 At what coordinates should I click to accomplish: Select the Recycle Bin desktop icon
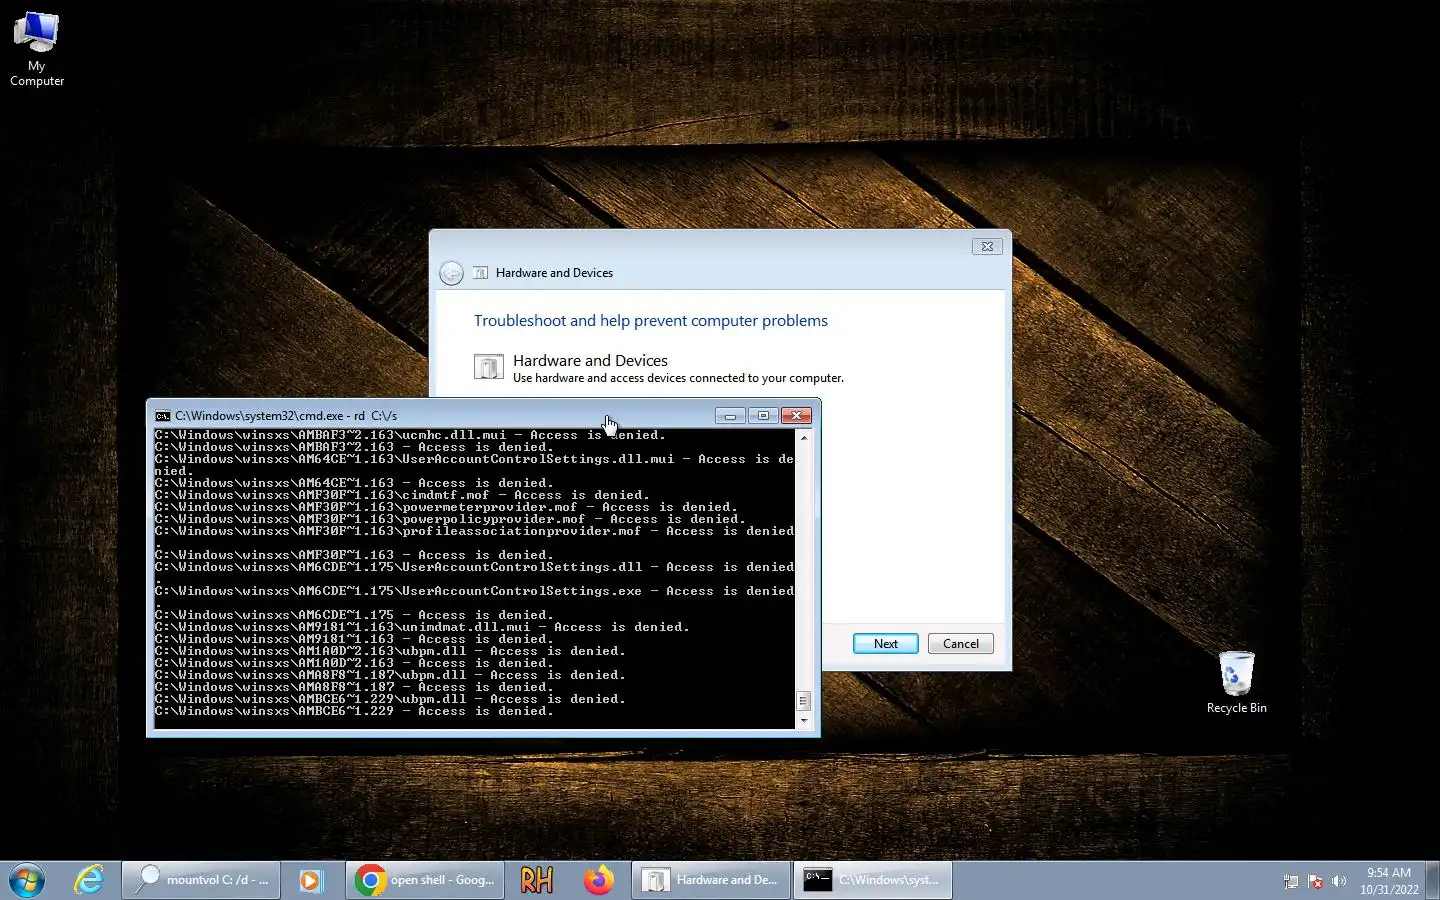coord(1236,682)
